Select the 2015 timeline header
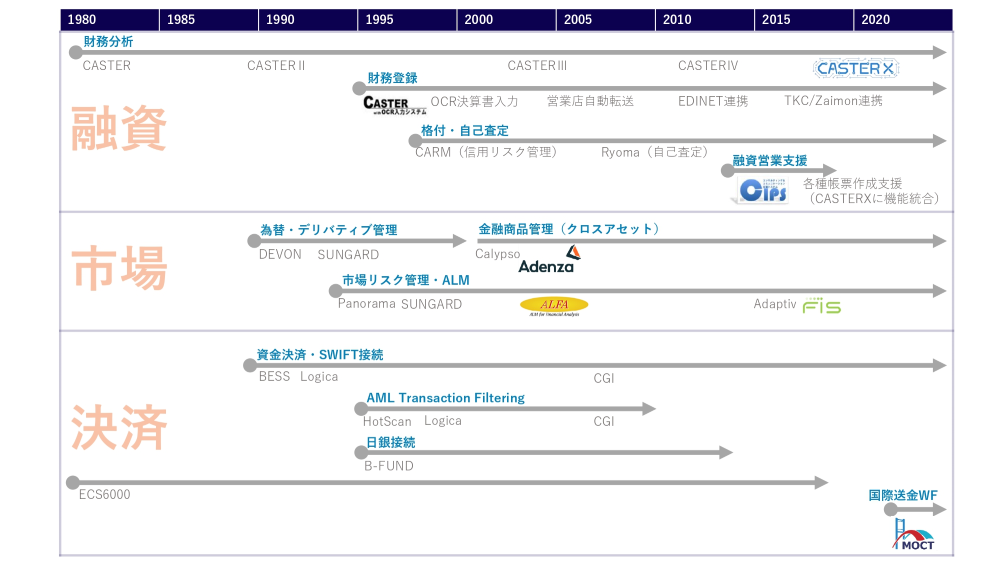This screenshot has height=563, width=1000. tap(804, 20)
